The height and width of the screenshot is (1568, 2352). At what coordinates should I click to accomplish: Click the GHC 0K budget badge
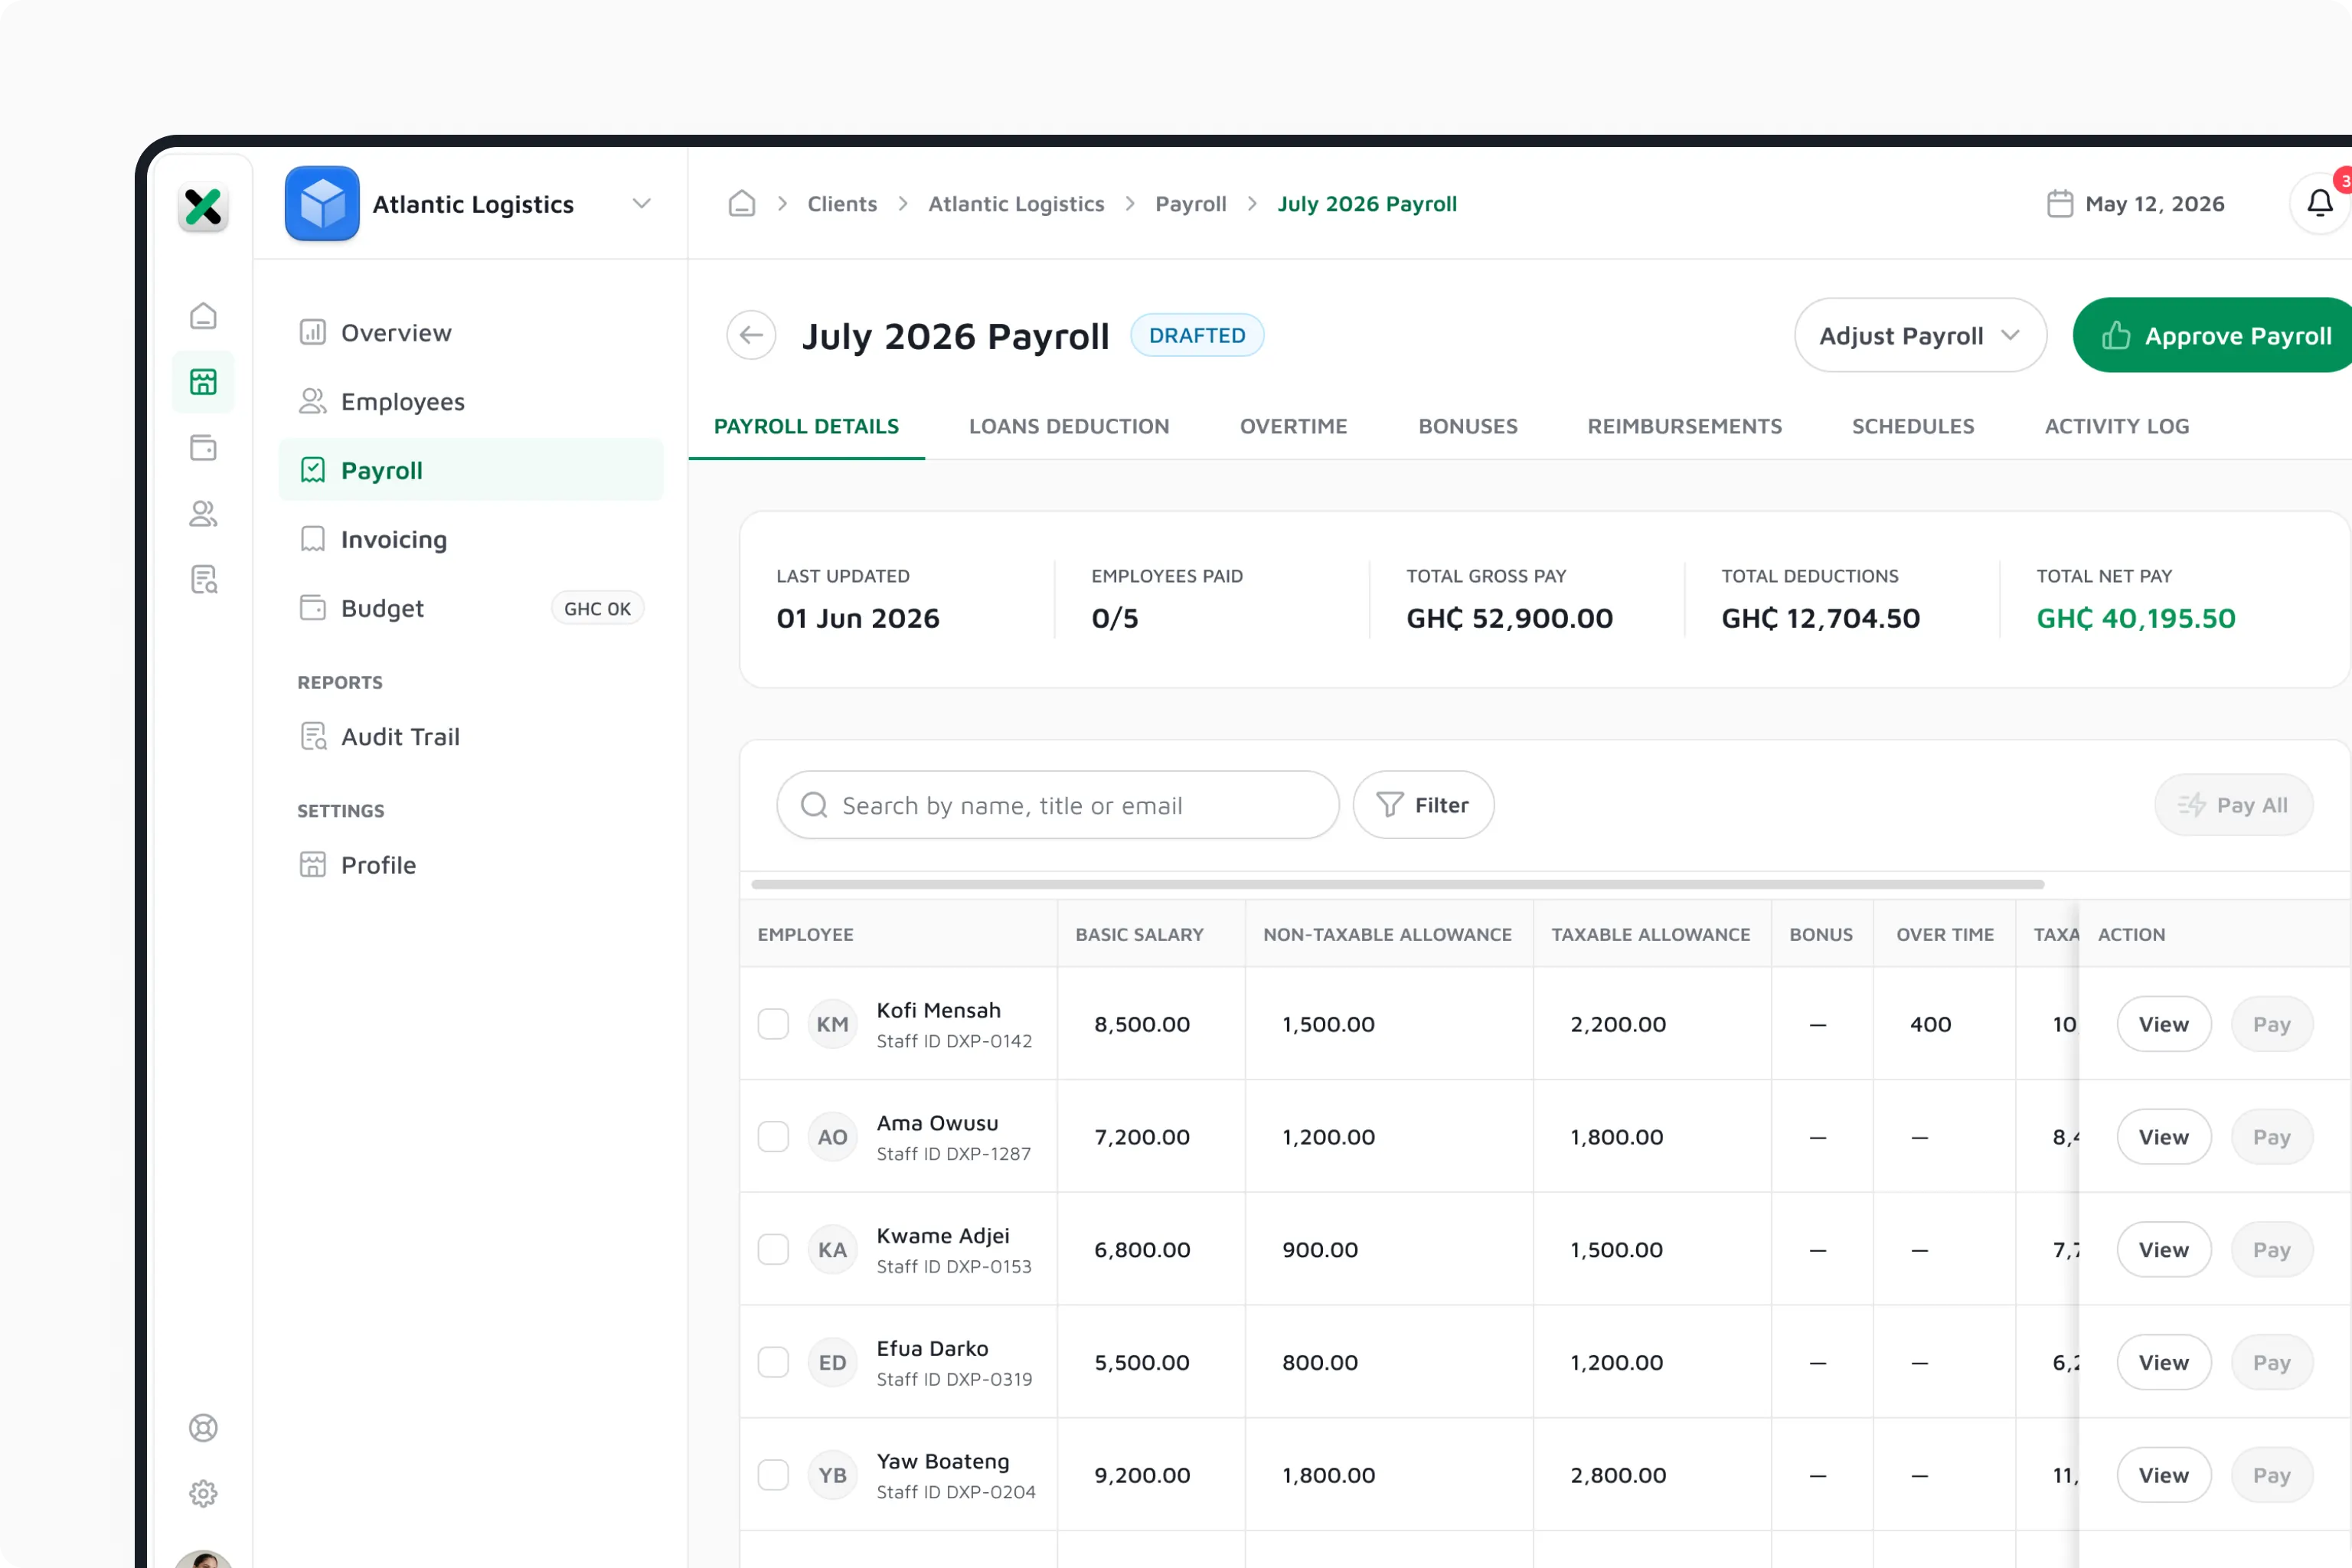[597, 608]
